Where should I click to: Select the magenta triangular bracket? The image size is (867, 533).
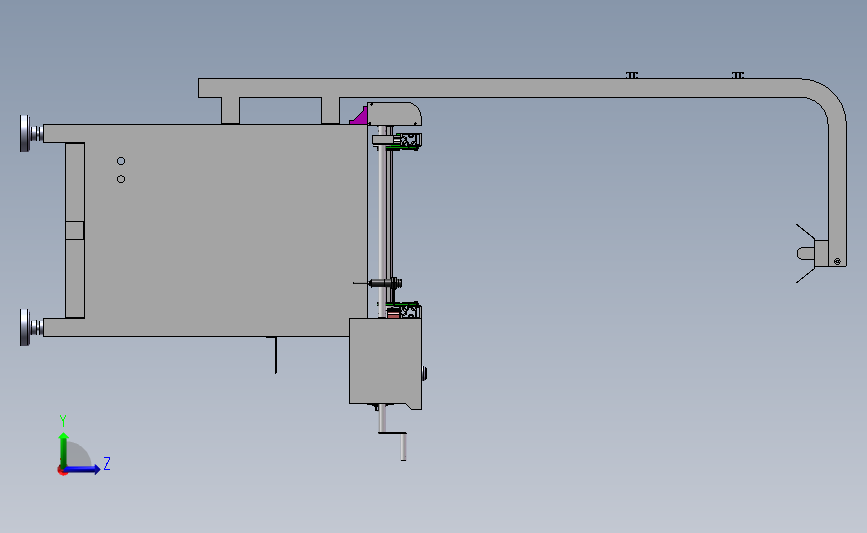coord(359,115)
